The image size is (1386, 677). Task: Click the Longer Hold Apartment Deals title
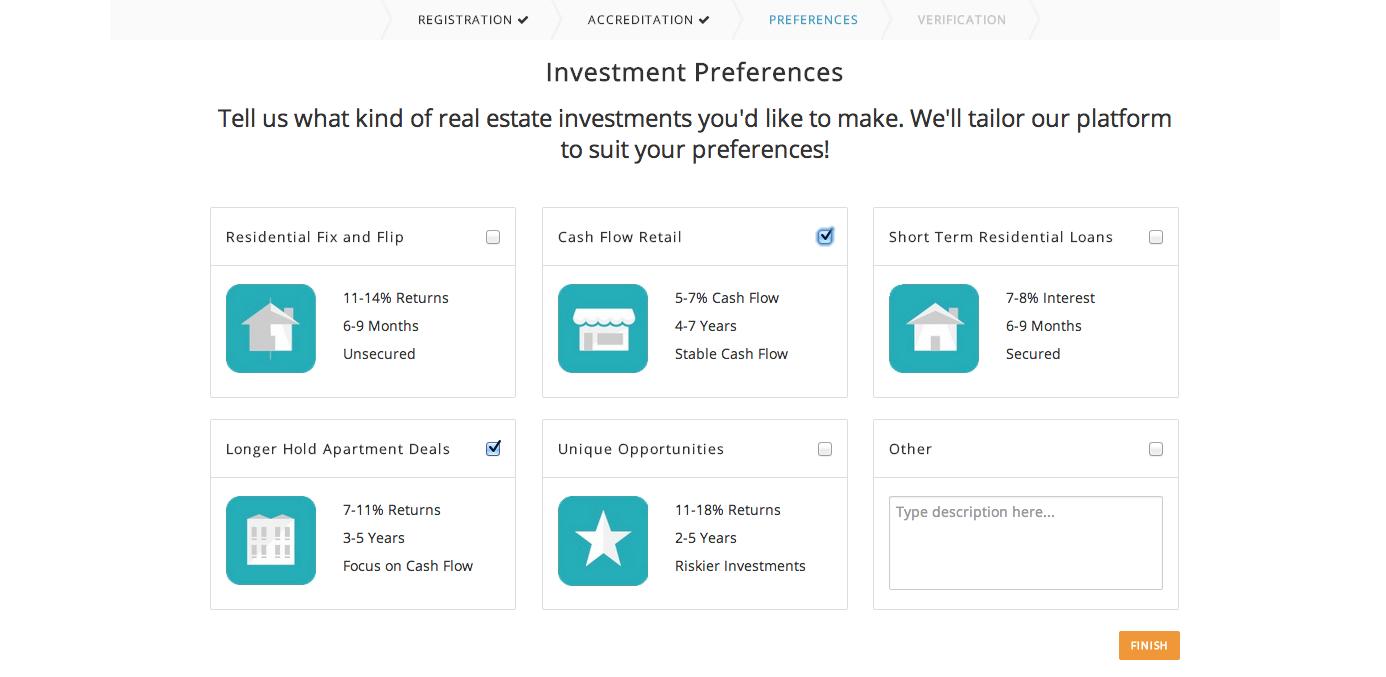338,449
